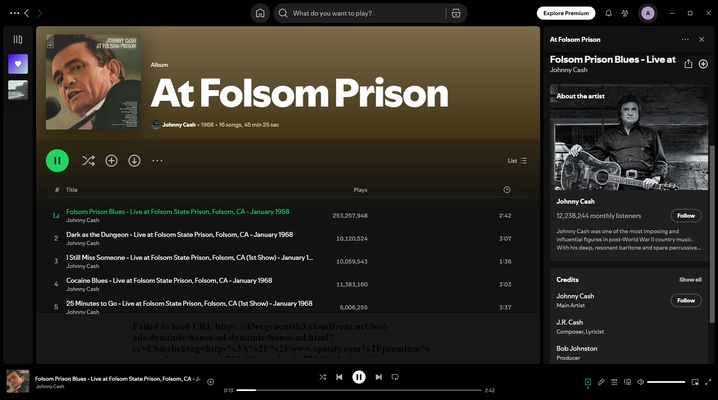Click the Plays column header

pos(360,189)
